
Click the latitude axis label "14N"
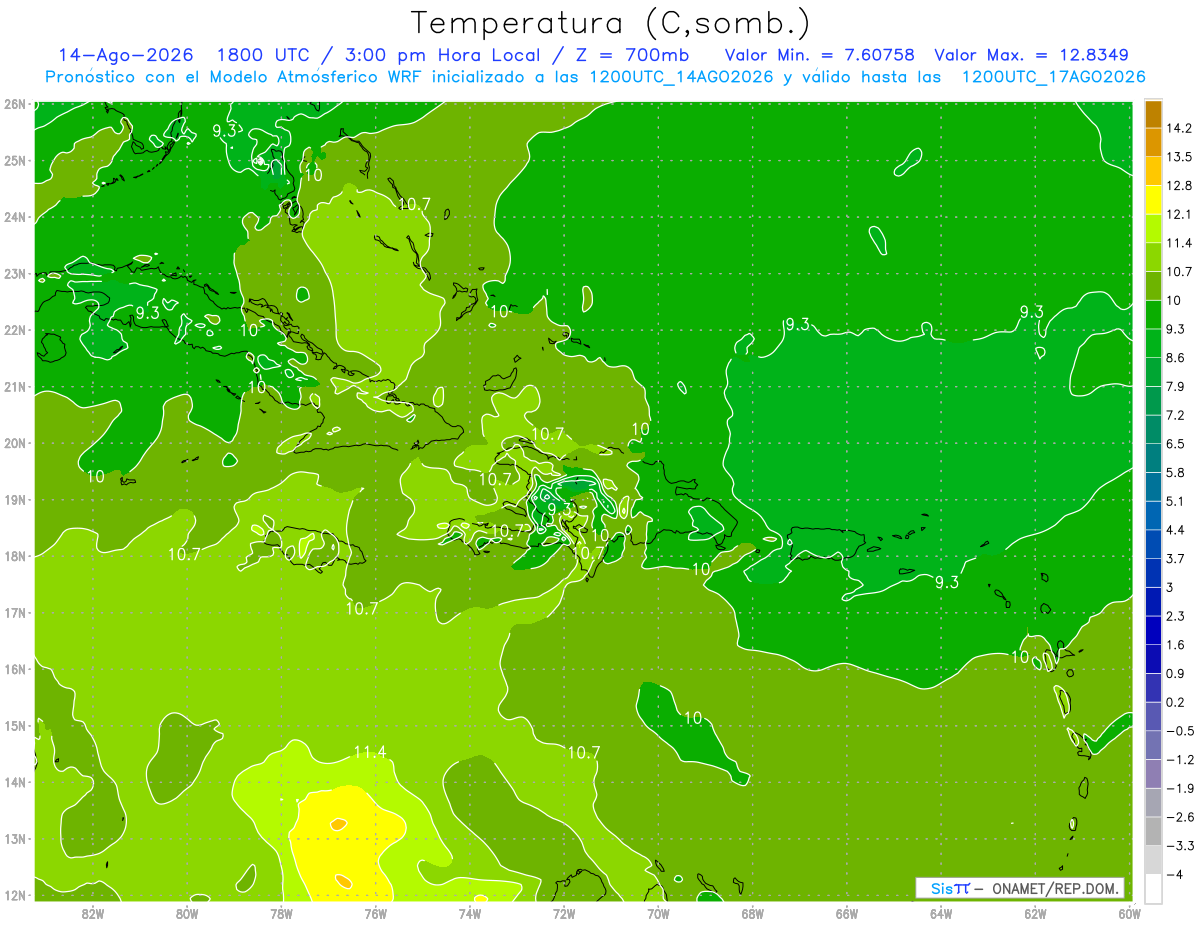pos(15,782)
